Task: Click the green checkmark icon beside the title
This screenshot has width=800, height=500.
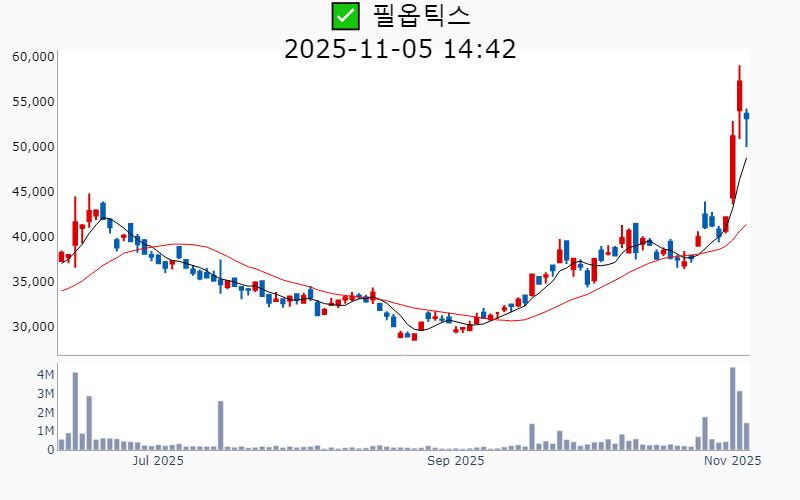Action: click(x=345, y=16)
